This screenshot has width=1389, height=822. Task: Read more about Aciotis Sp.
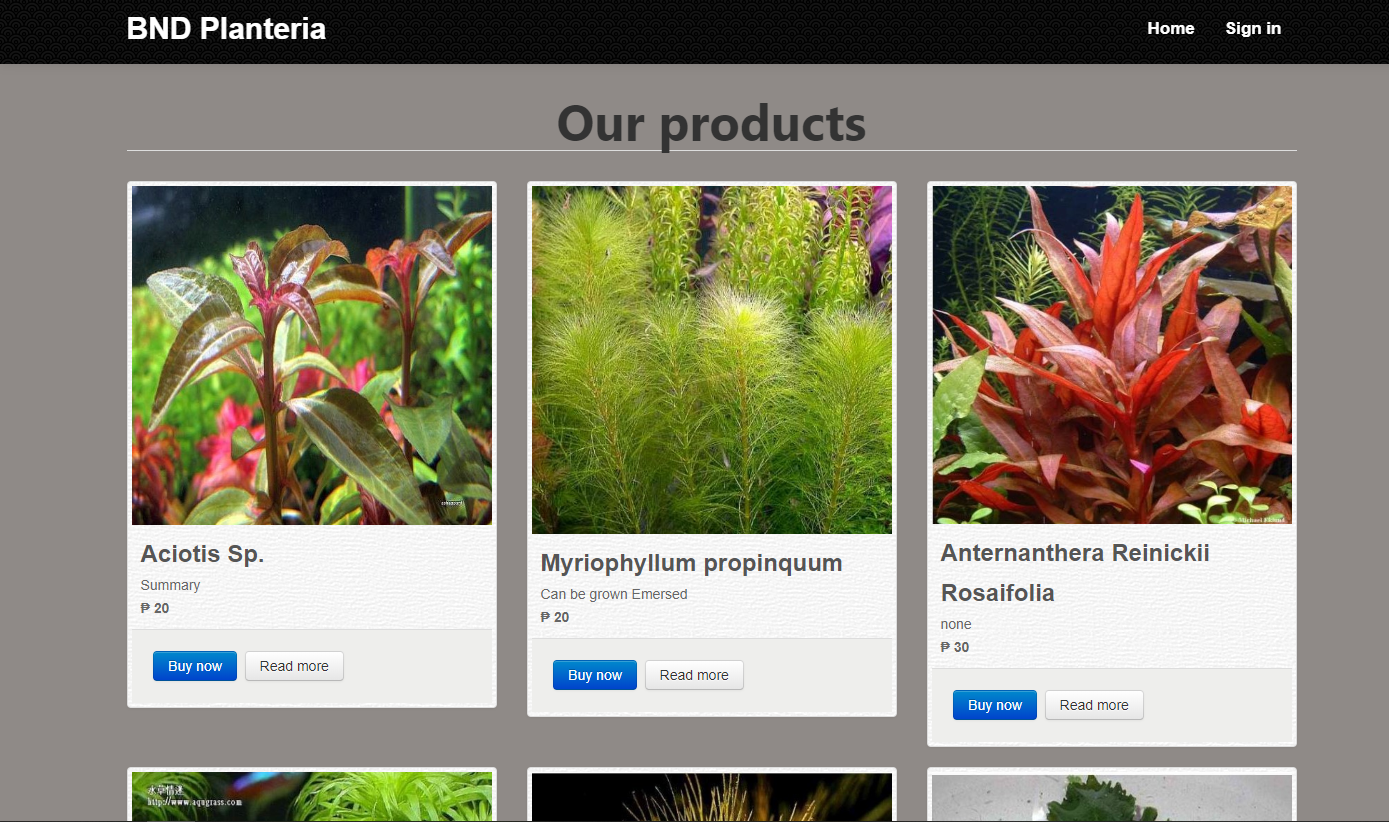click(294, 666)
